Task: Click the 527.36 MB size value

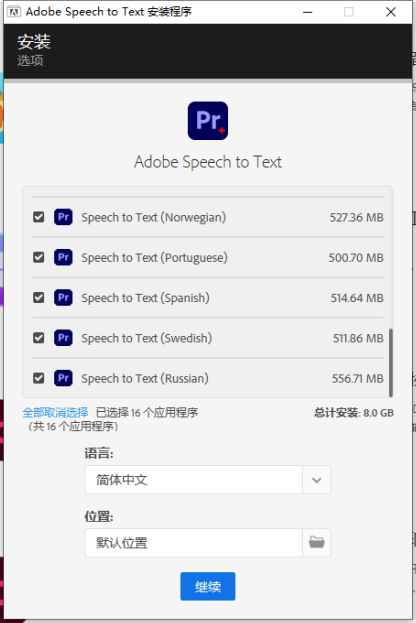Action: click(356, 218)
